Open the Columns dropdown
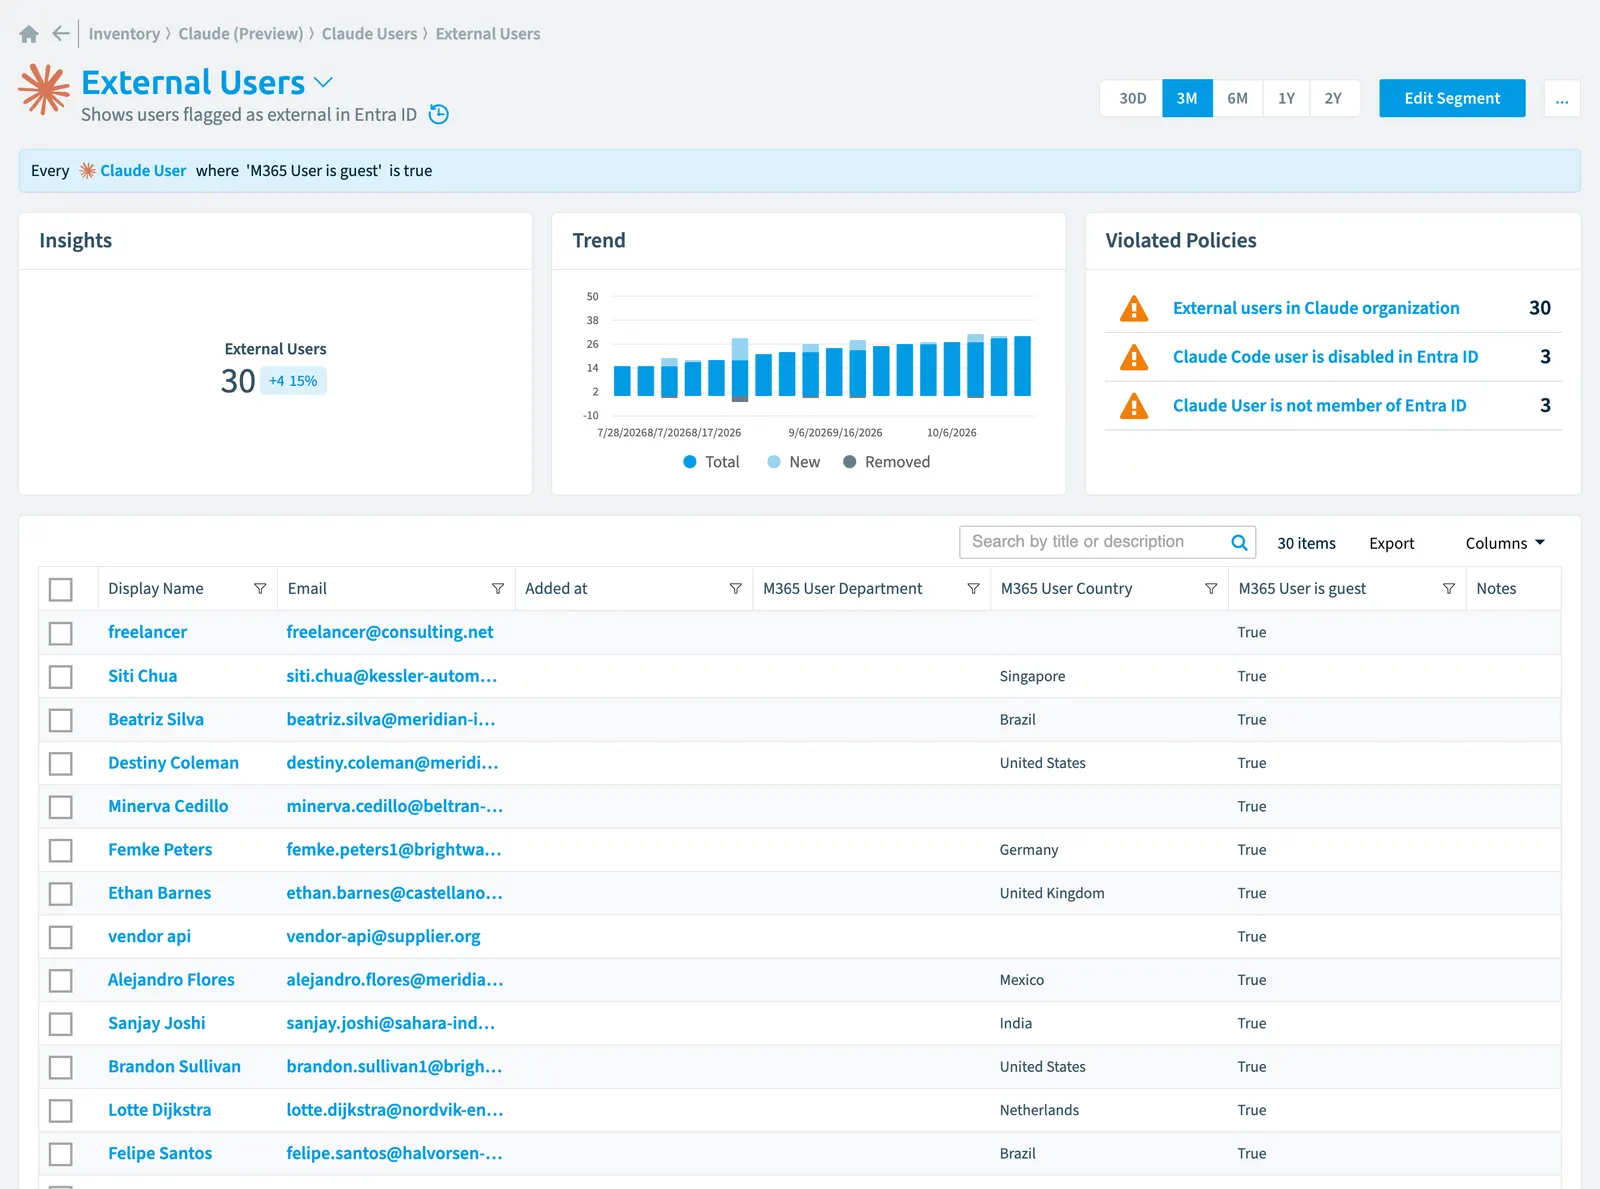 click(x=1505, y=543)
